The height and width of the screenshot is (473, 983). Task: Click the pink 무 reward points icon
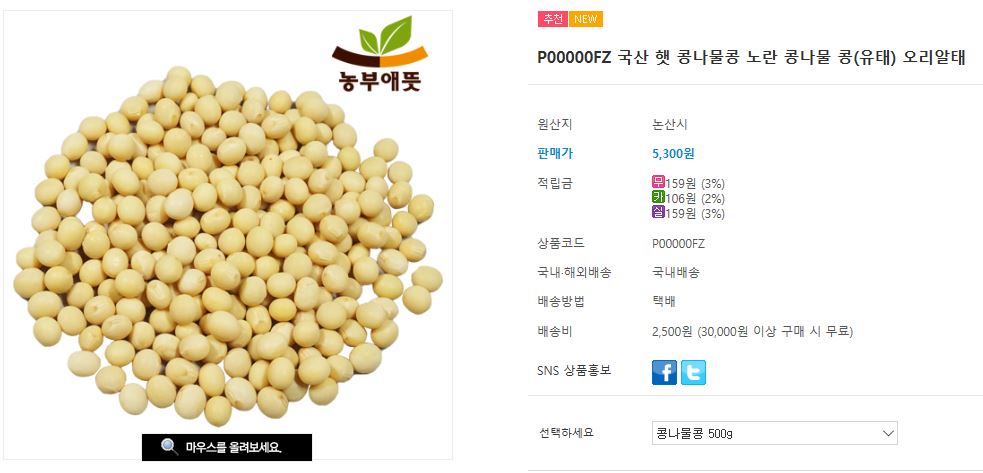pos(658,183)
